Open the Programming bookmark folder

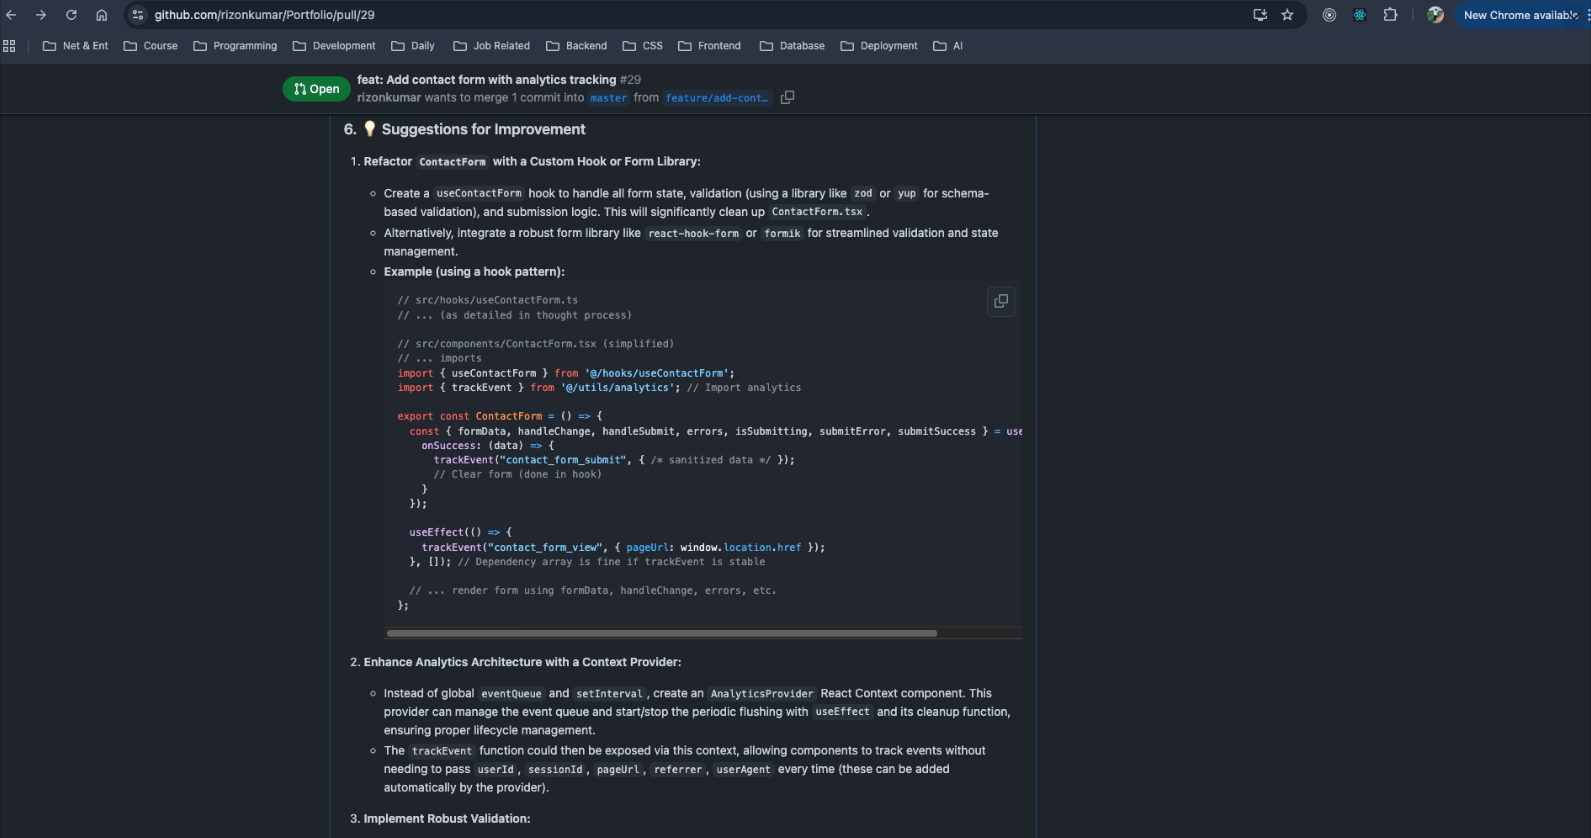point(235,46)
